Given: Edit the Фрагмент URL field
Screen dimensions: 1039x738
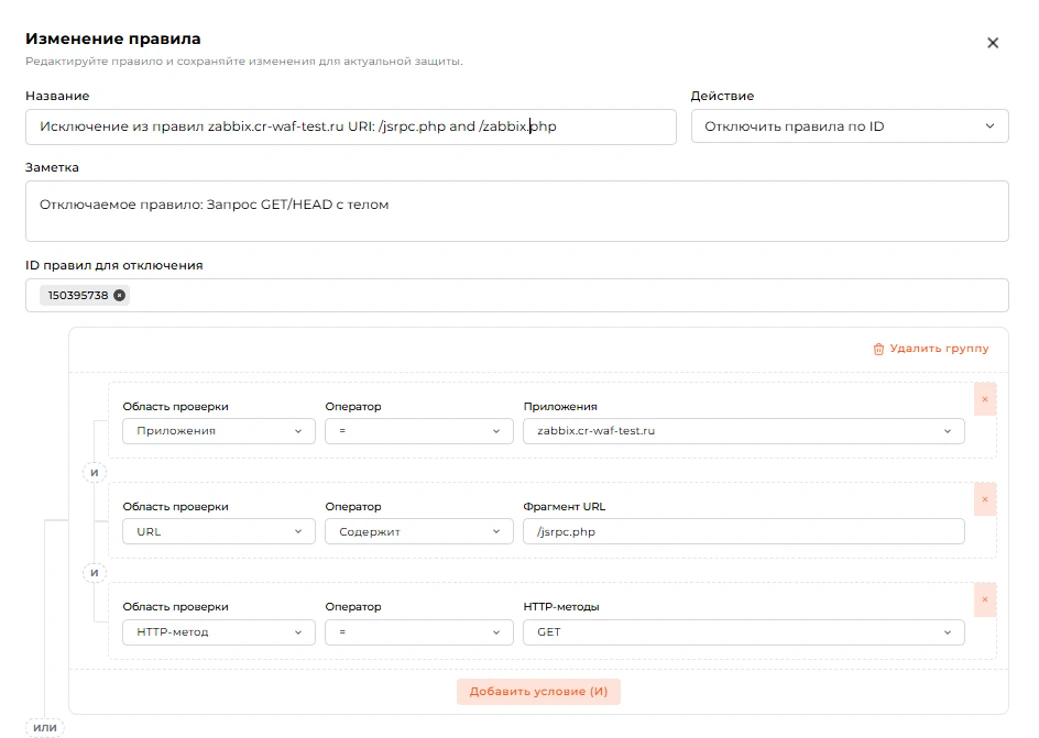Looking at the screenshot, I should [x=743, y=531].
